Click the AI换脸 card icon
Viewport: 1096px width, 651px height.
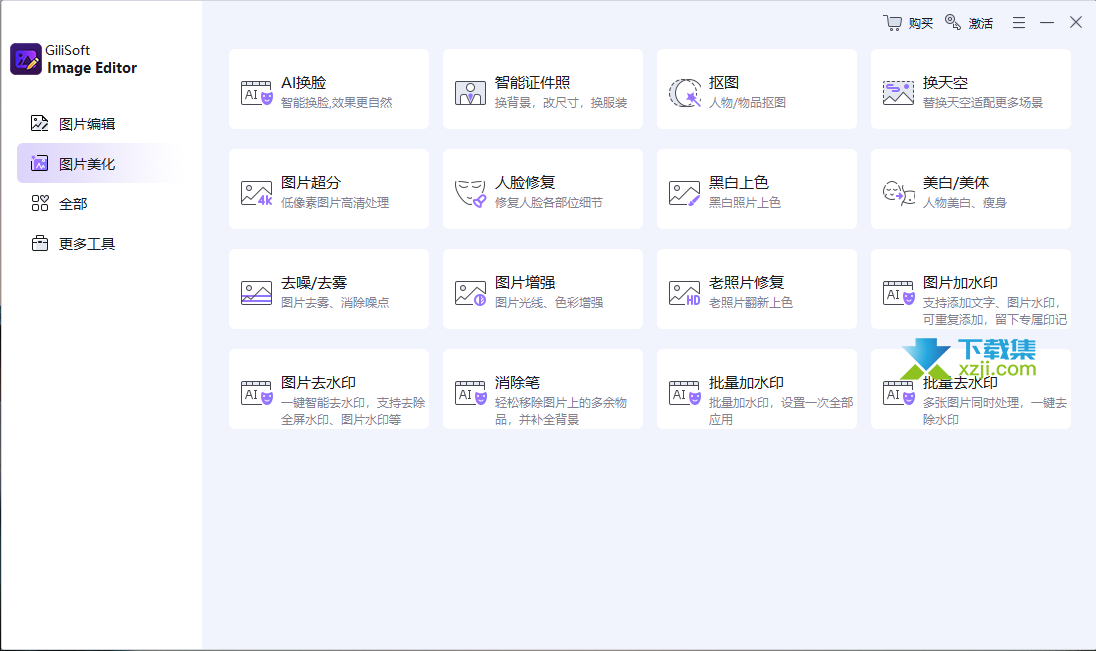click(257, 93)
